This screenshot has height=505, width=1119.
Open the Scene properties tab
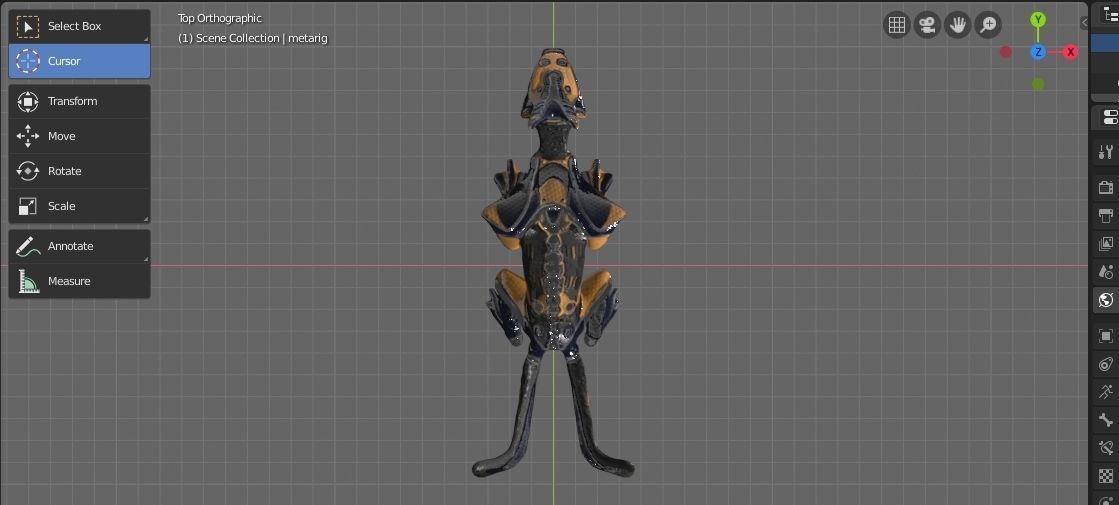click(x=1106, y=272)
